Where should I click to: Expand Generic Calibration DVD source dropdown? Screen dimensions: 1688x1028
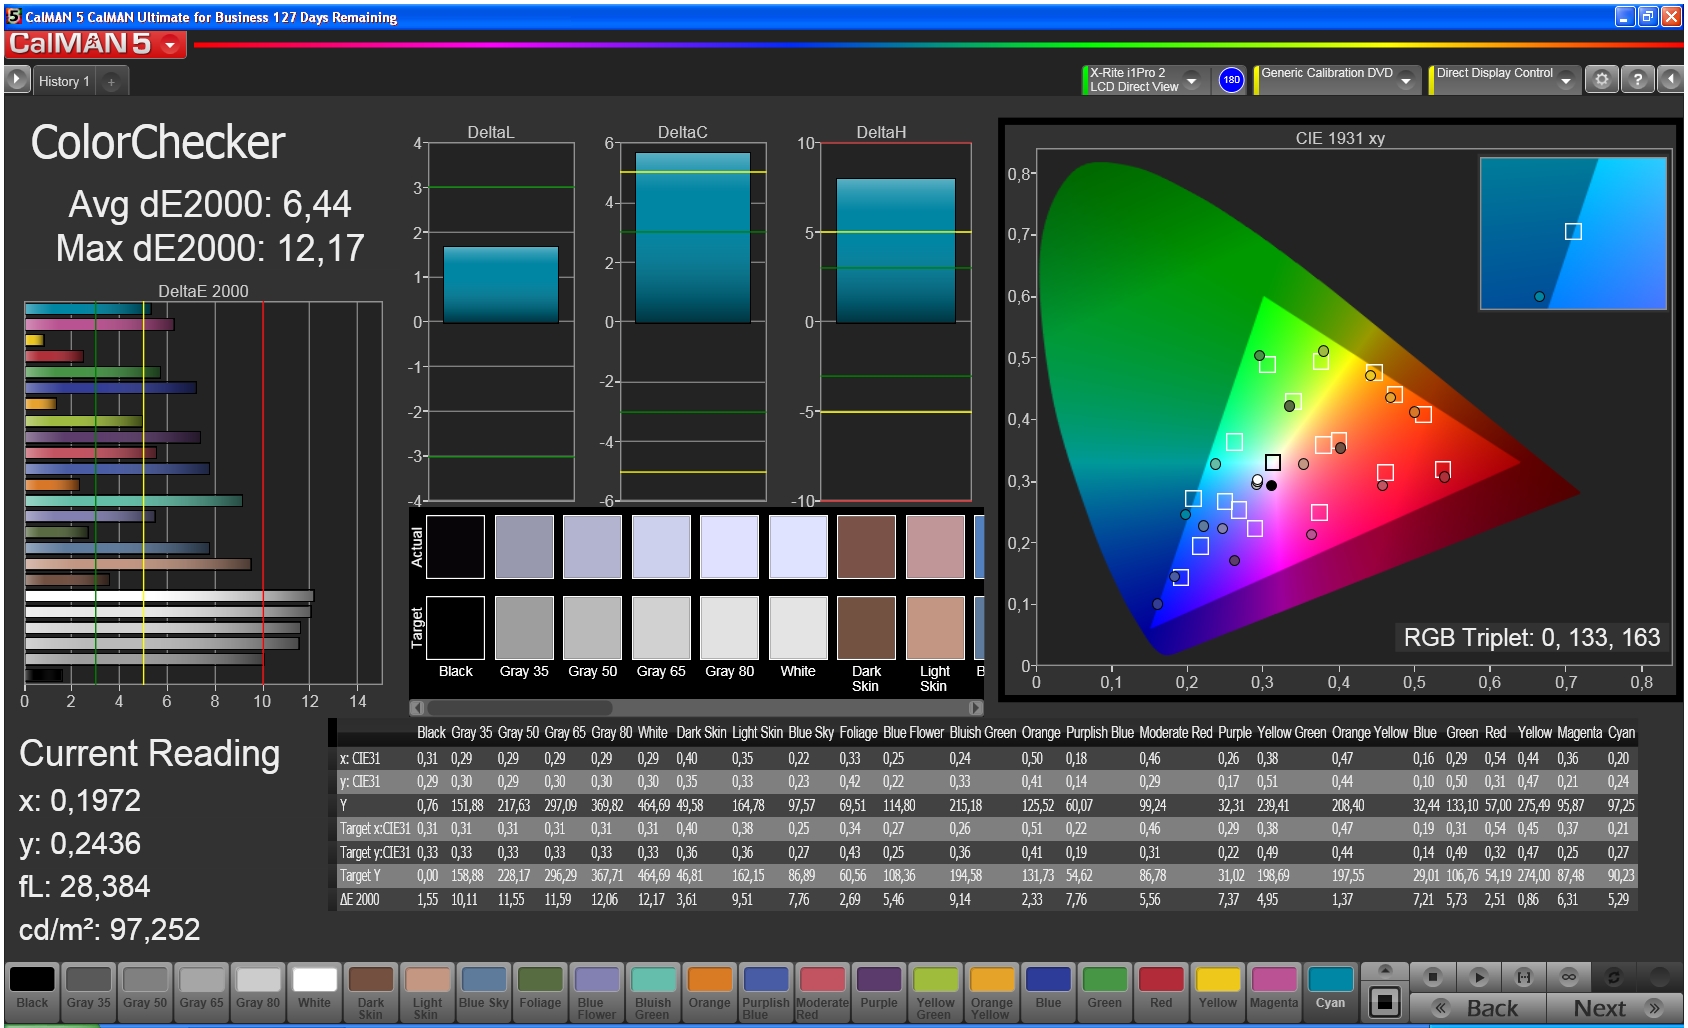click(1405, 80)
